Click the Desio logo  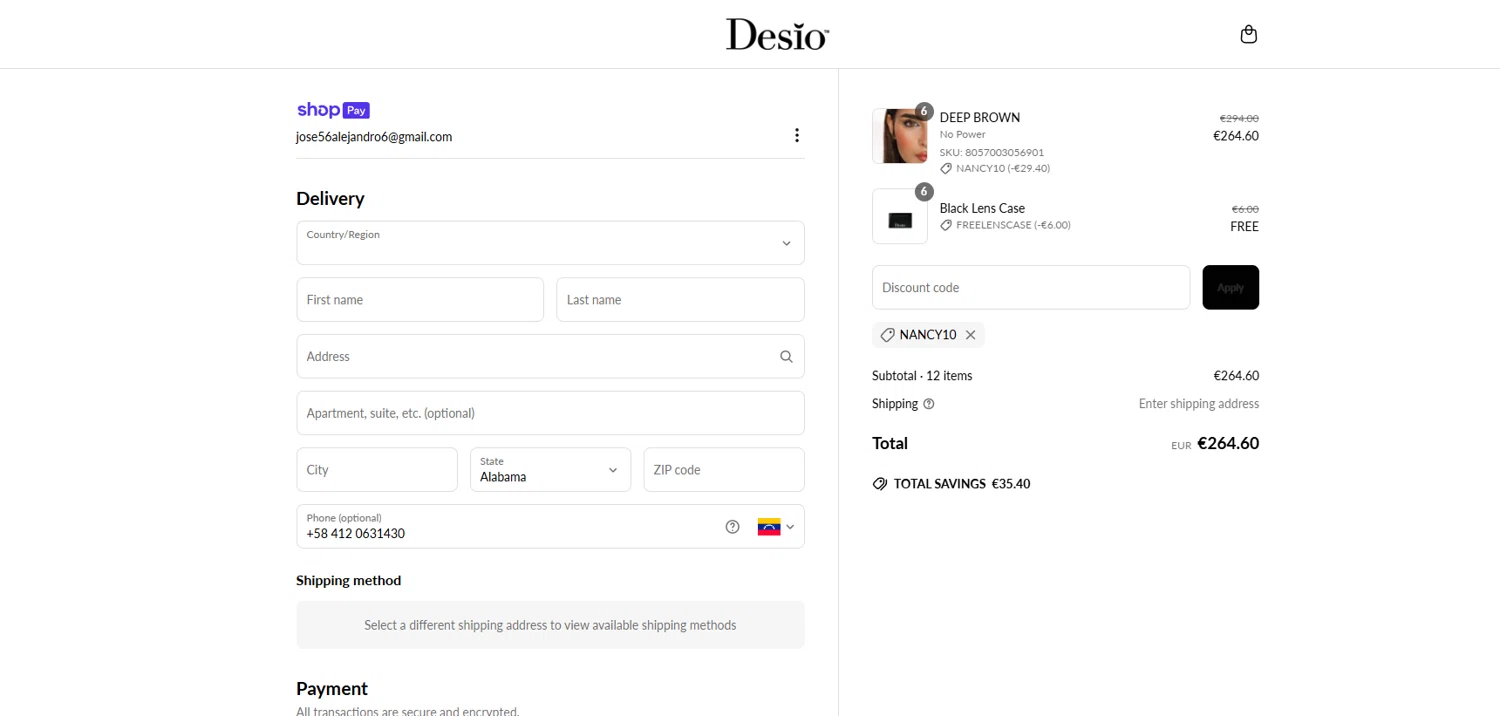coord(777,34)
